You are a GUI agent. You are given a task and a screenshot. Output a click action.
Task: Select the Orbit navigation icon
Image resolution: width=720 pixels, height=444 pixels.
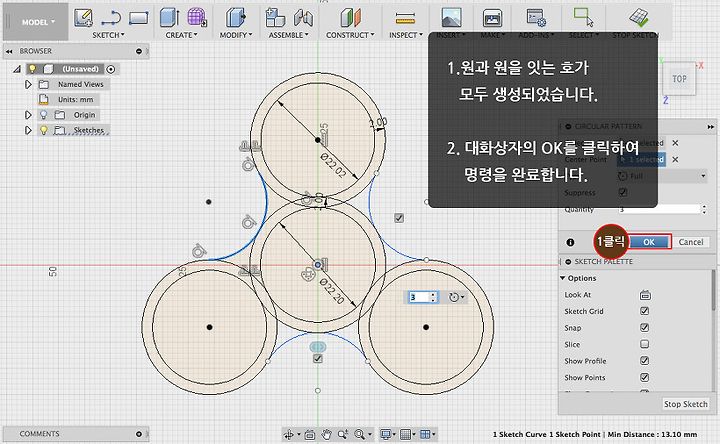click(x=289, y=434)
